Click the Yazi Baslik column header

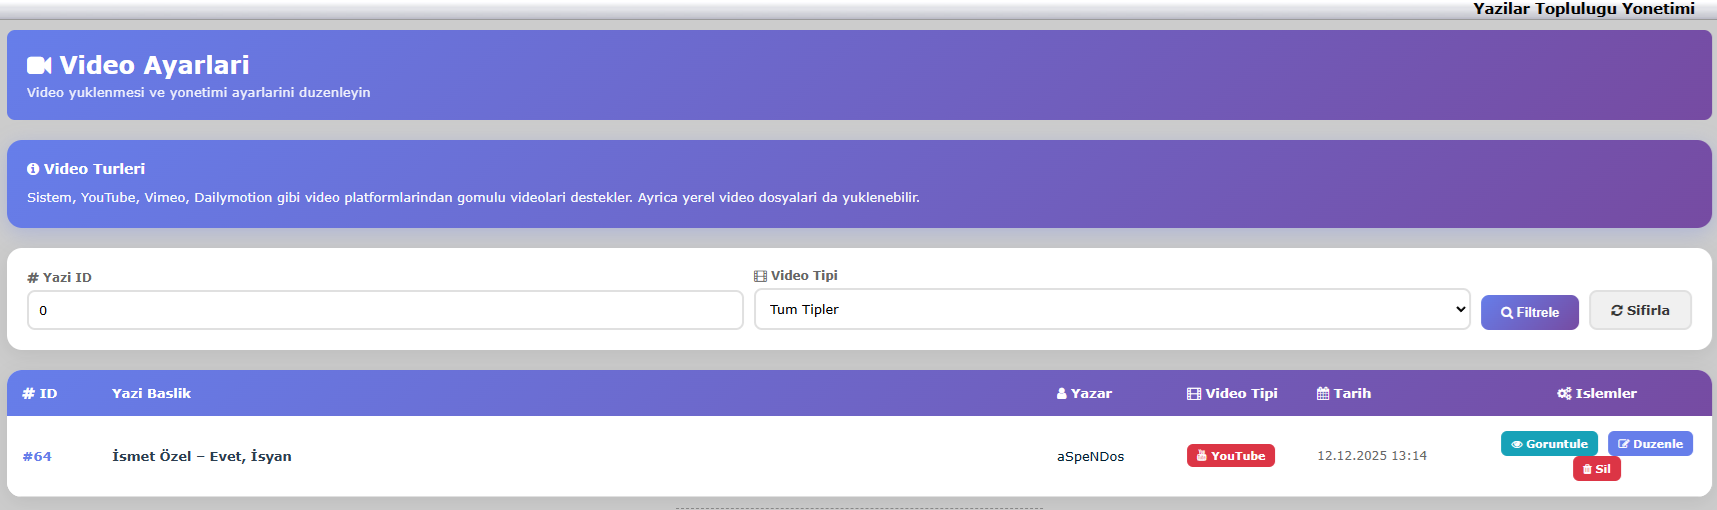coord(151,394)
